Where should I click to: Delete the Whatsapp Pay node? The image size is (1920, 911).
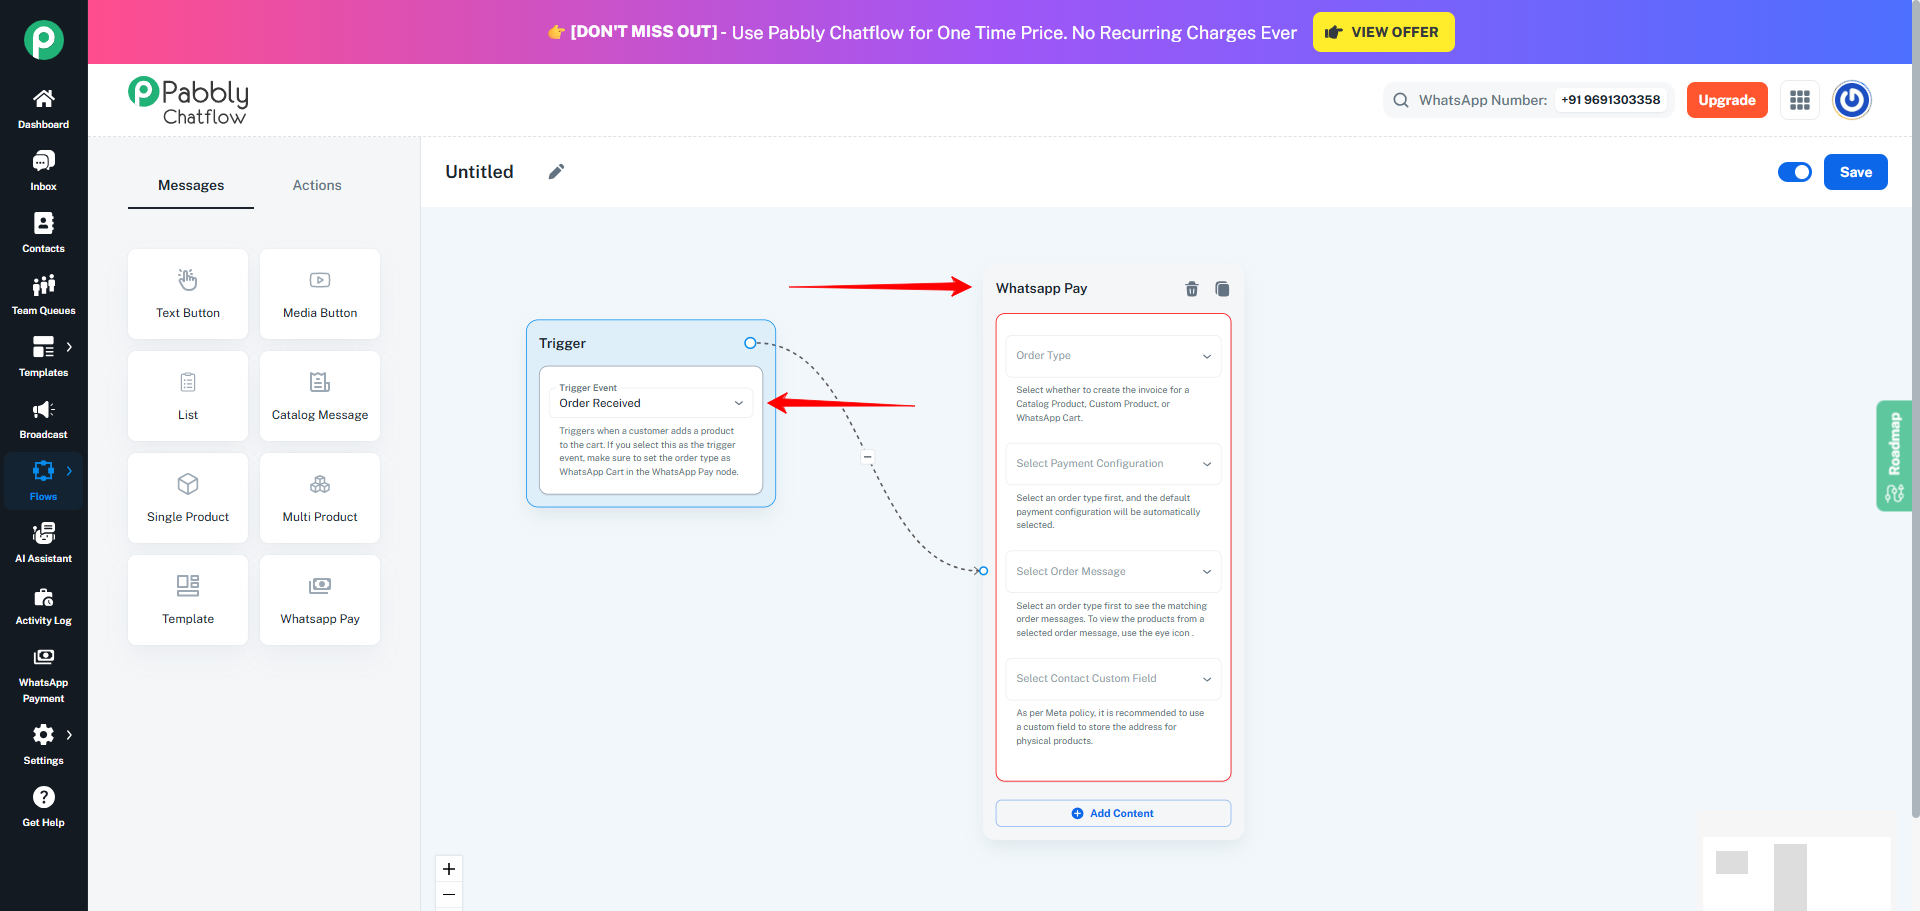(x=1192, y=289)
